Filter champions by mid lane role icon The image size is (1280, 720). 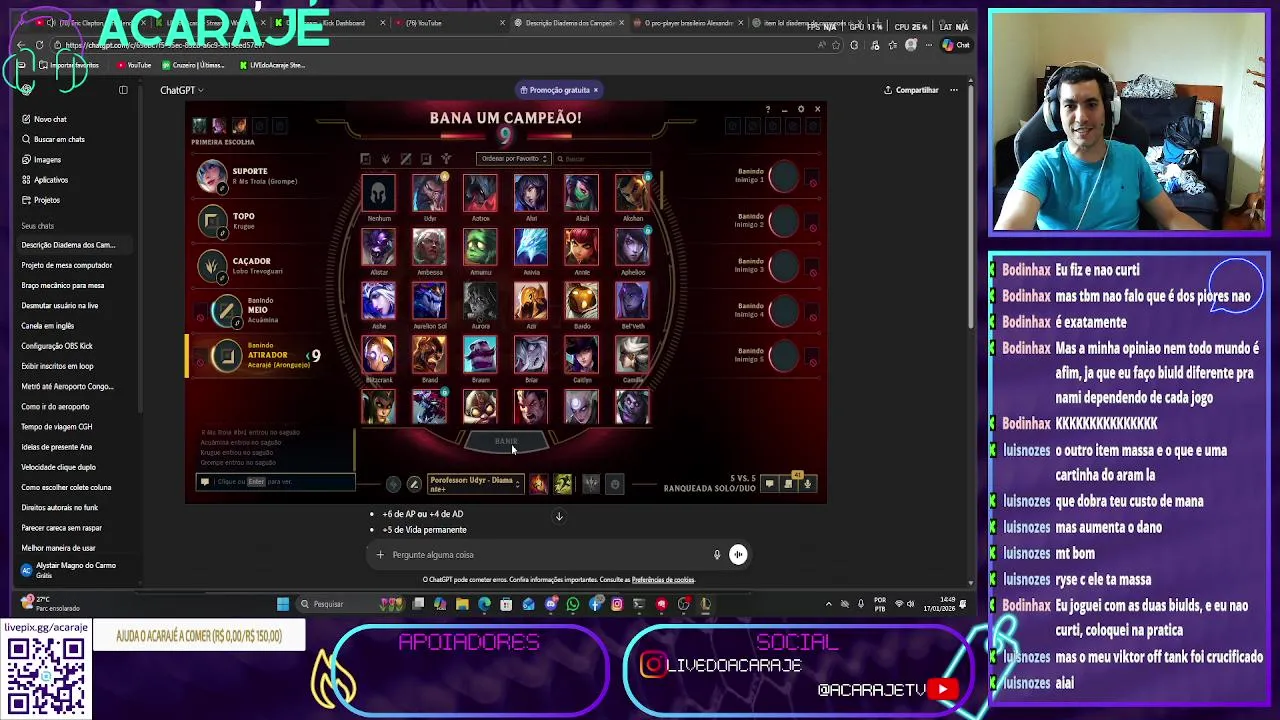pos(405,159)
